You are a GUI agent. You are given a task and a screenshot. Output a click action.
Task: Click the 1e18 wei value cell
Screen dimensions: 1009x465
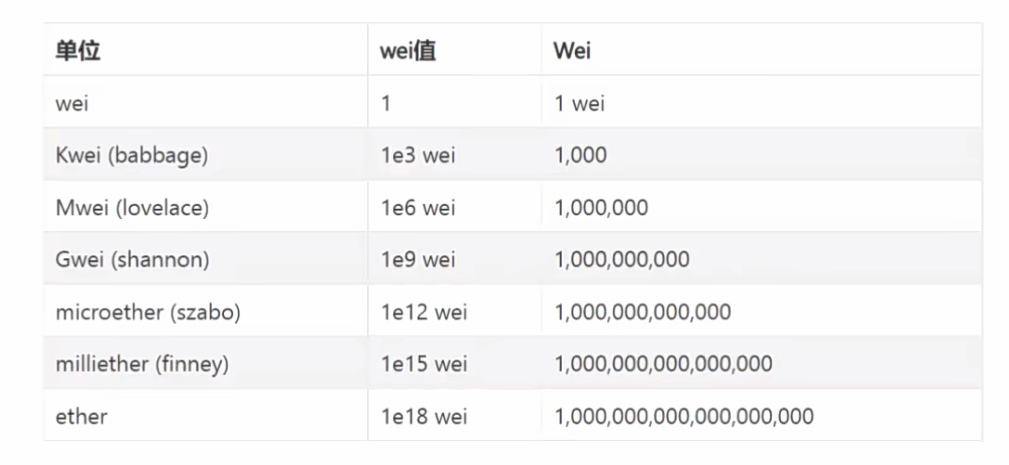[423, 416]
